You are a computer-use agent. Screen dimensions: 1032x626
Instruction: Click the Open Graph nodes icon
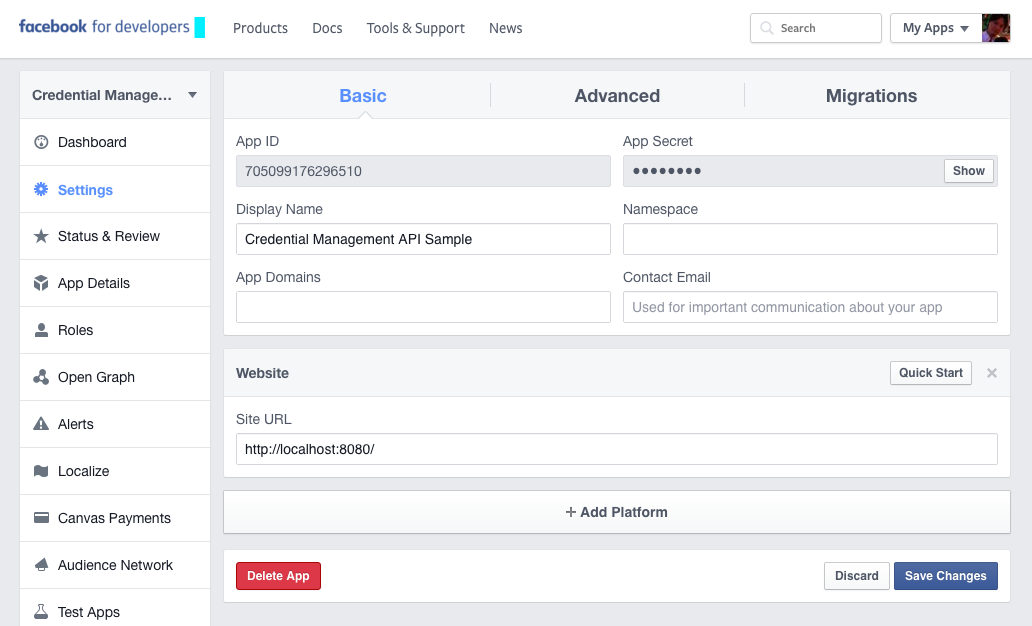click(x=41, y=377)
